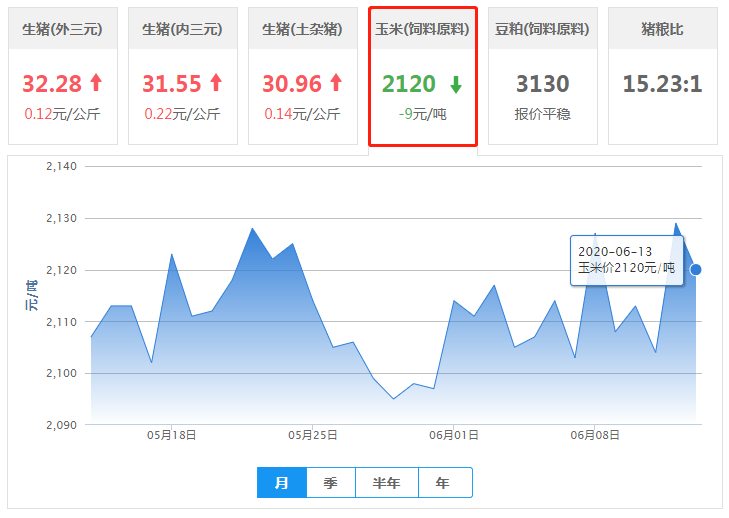Click the green down arrow beside 2120
The image size is (729, 518).
pyautogui.click(x=455, y=84)
